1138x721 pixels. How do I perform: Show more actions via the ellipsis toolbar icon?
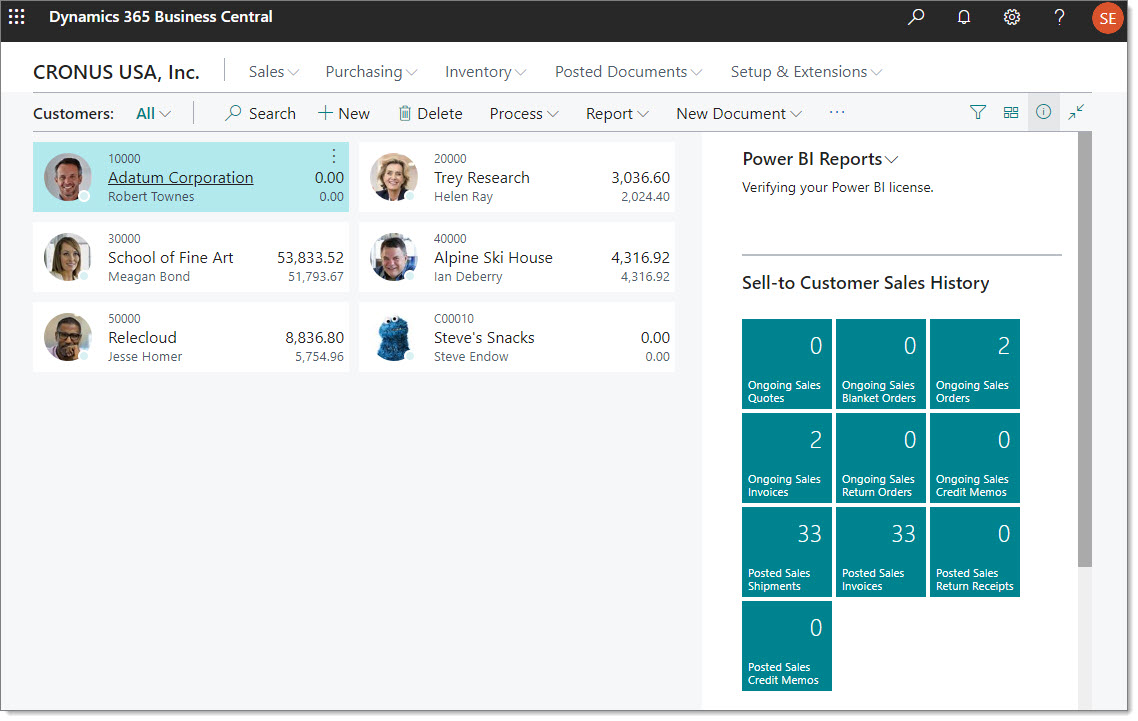(837, 113)
